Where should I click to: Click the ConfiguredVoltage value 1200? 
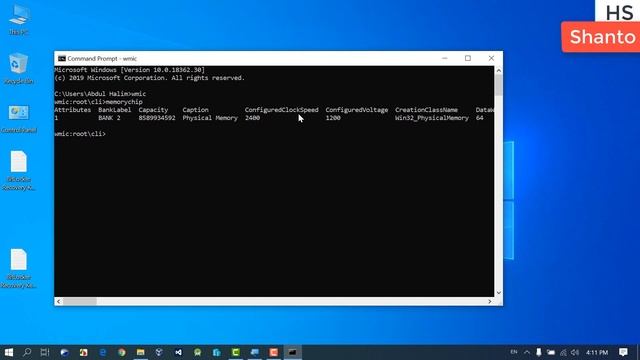point(333,118)
